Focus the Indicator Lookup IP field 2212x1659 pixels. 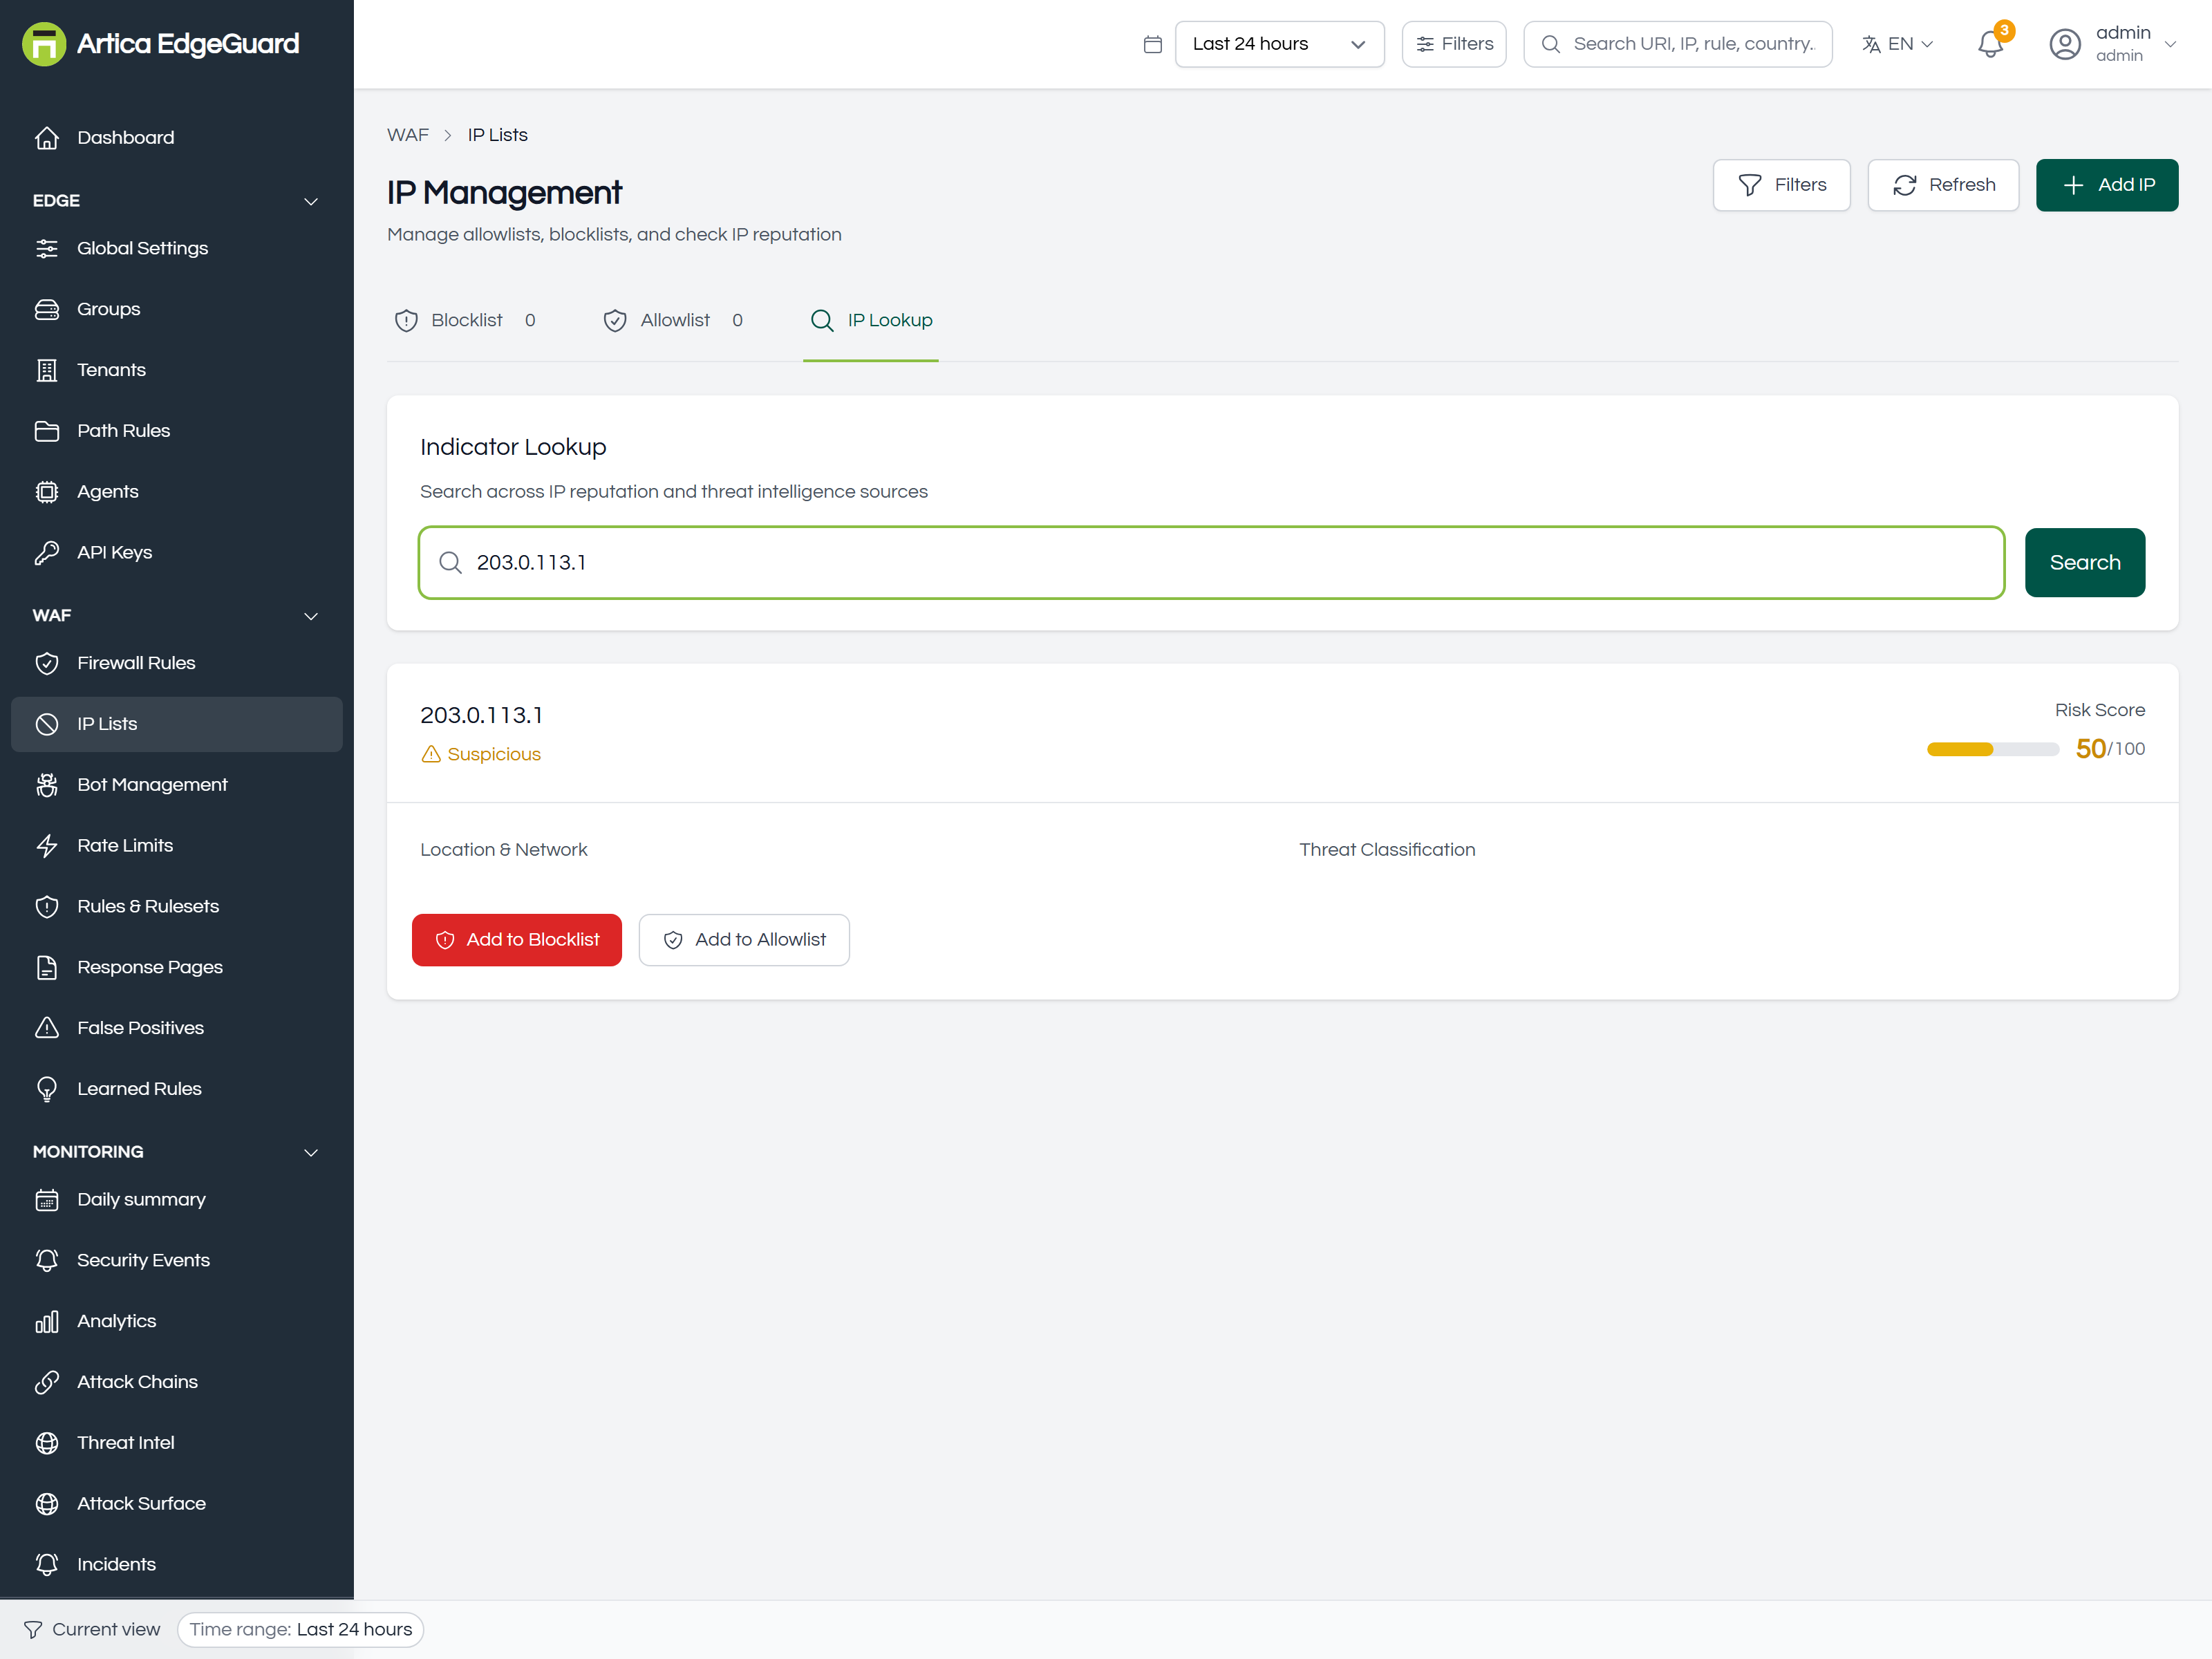1211,563
